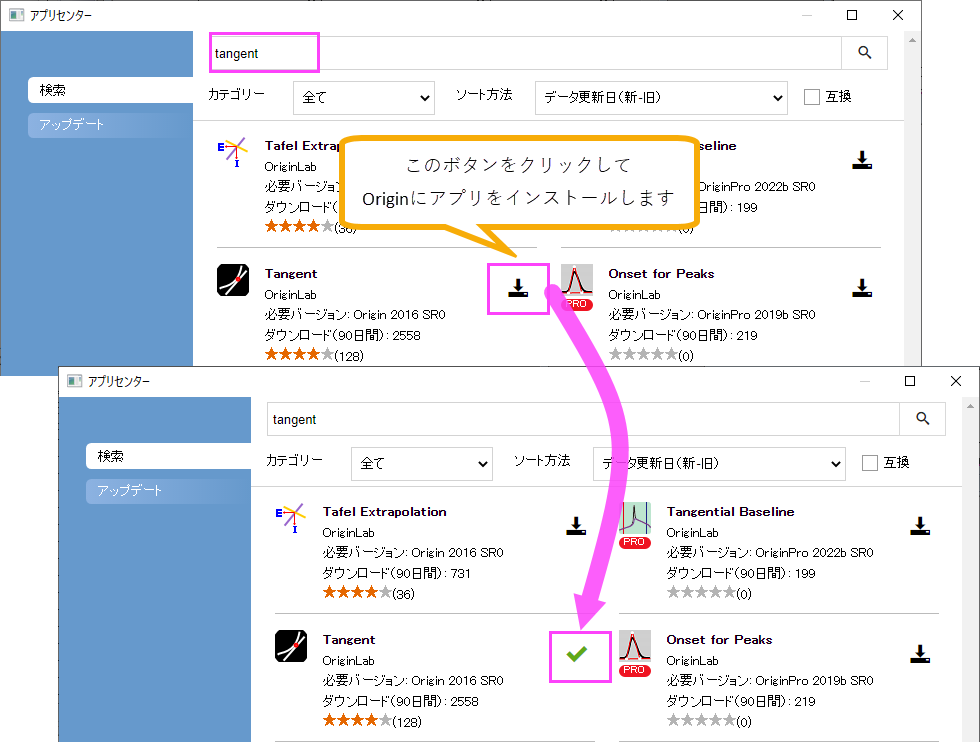Click the scroll-up arrow in the back window
980x742 pixels.
pos(912,40)
